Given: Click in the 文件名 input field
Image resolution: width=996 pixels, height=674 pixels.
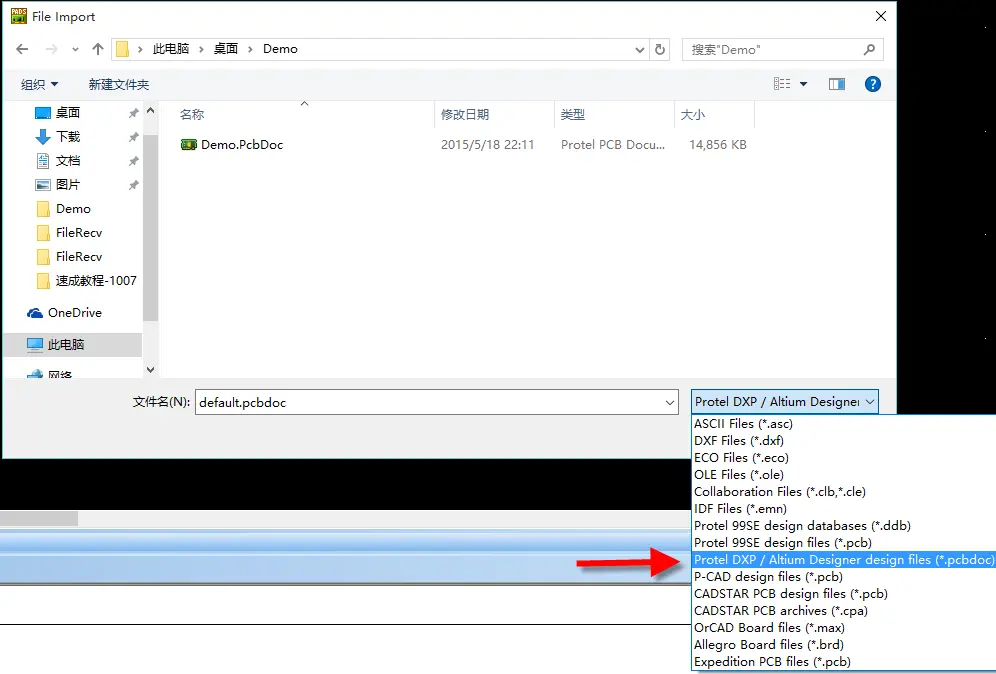Looking at the screenshot, I should point(429,403).
